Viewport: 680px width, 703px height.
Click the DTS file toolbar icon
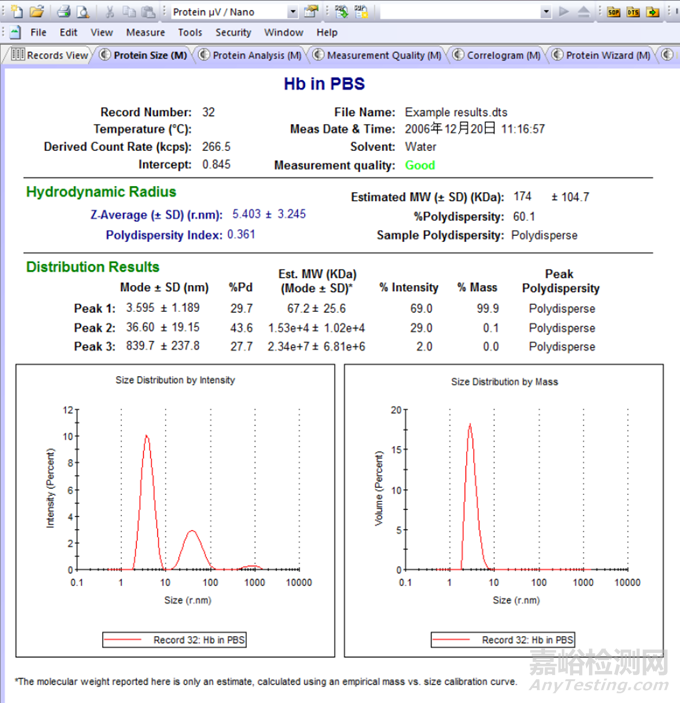(x=633, y=12)
